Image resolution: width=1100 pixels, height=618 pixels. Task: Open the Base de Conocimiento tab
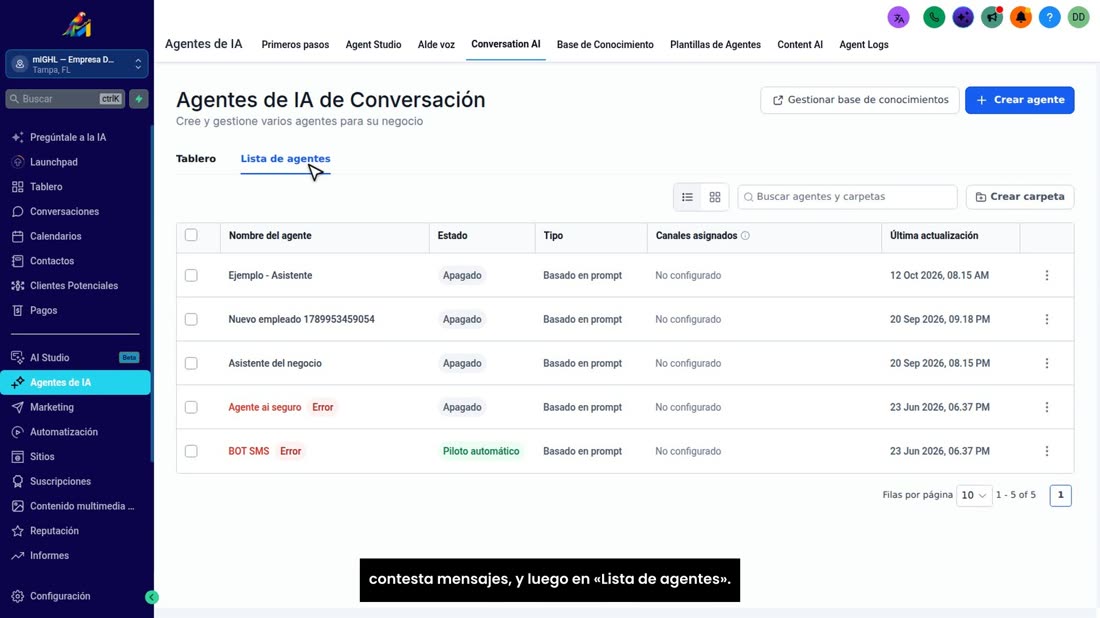tap(605, 44)
